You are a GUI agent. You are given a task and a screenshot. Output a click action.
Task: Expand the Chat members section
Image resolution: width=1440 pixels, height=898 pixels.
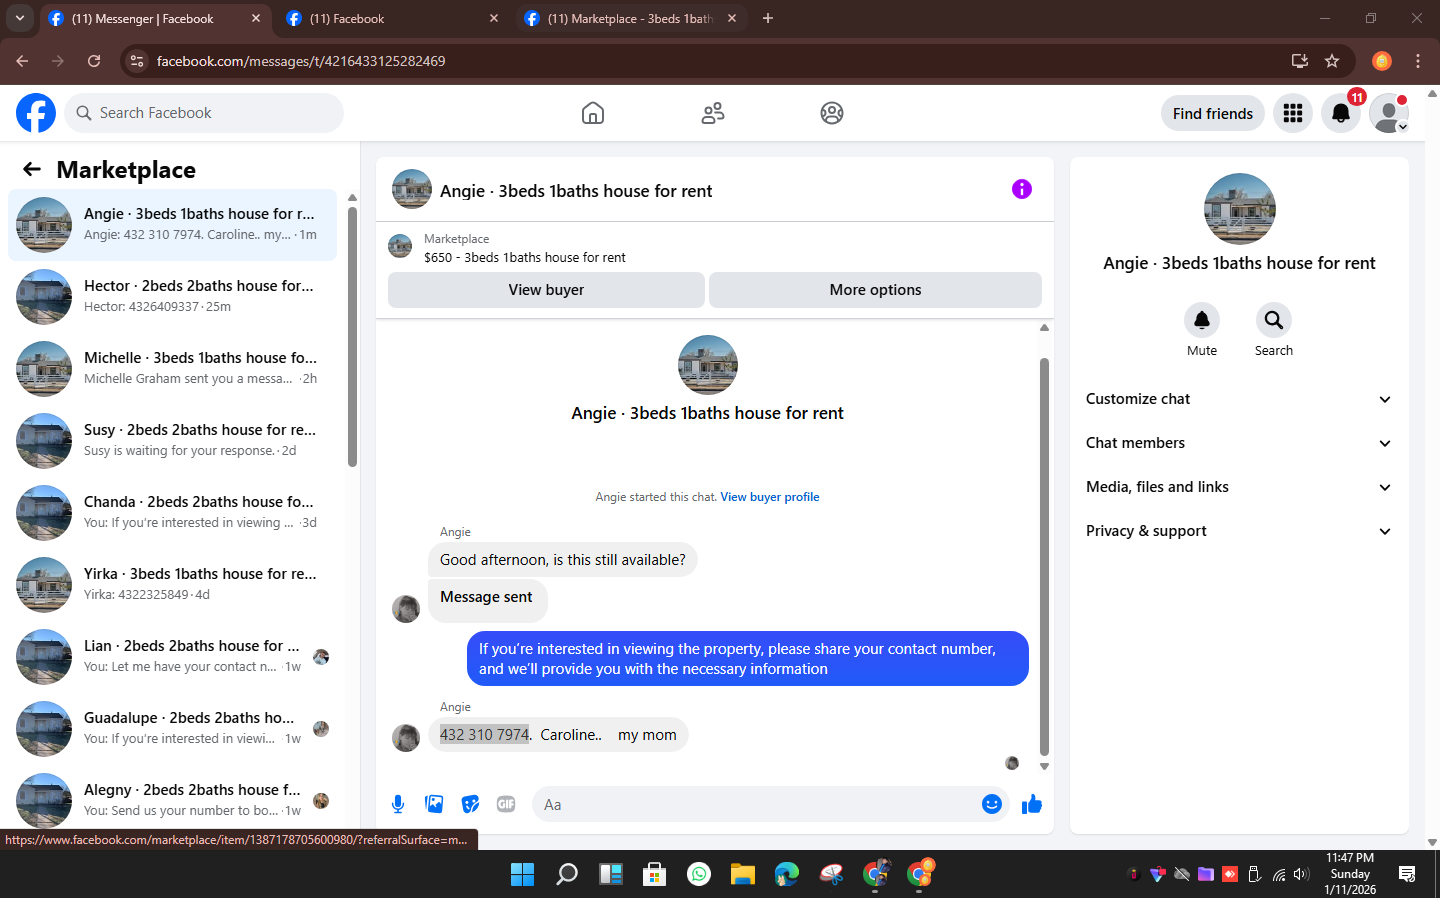[x=1239, y=443]
